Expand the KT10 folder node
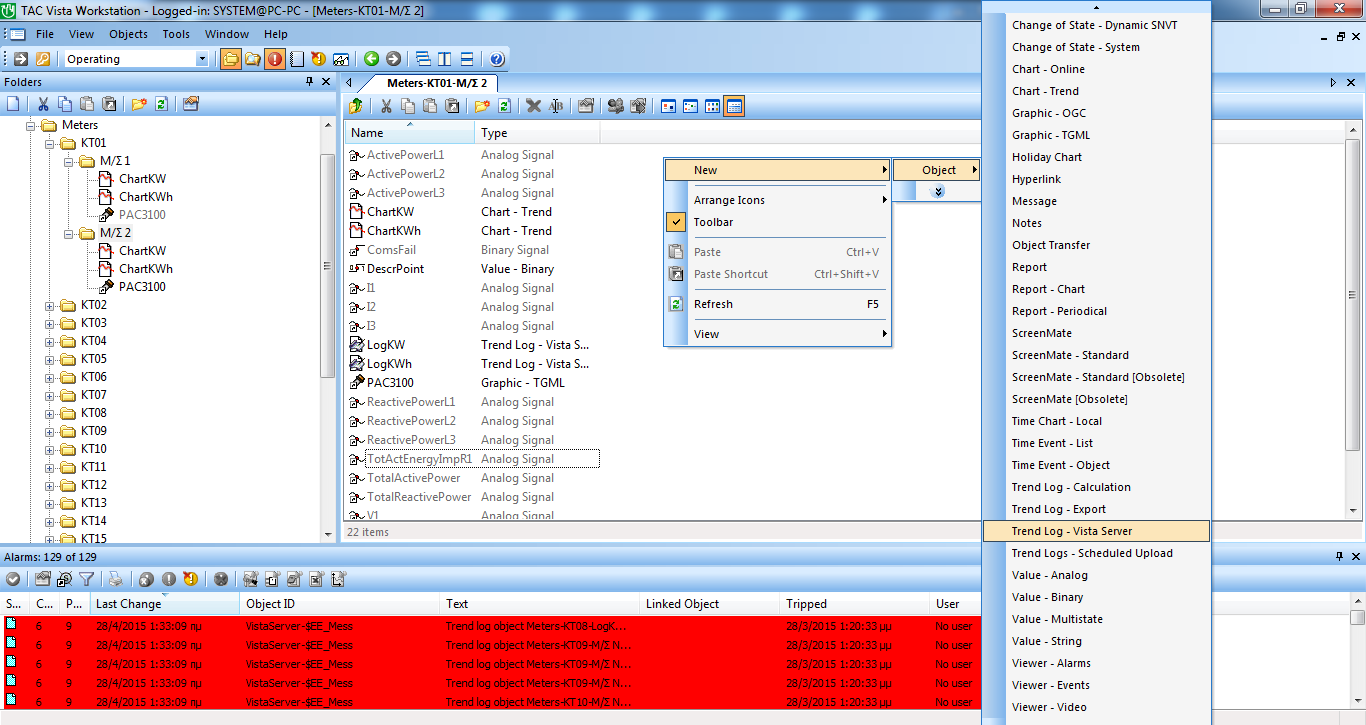The width and height of the screenshot is (1366, 725). (x=50, y=449)
